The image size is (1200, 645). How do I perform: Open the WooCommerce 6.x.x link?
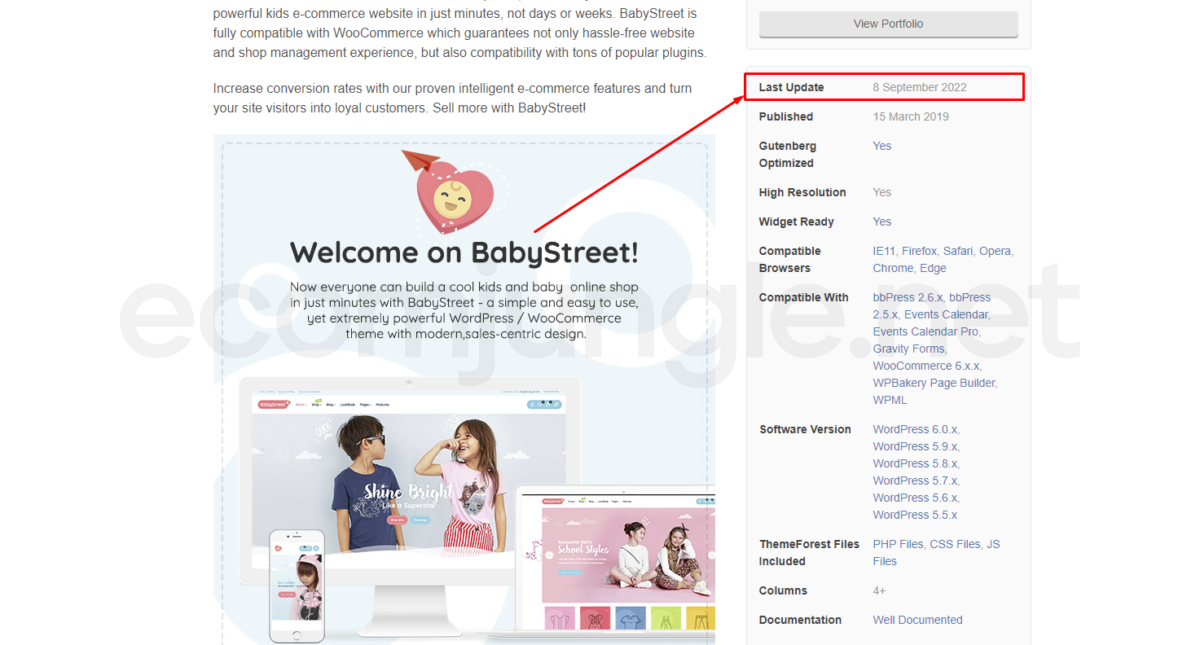tap(926, 366)
